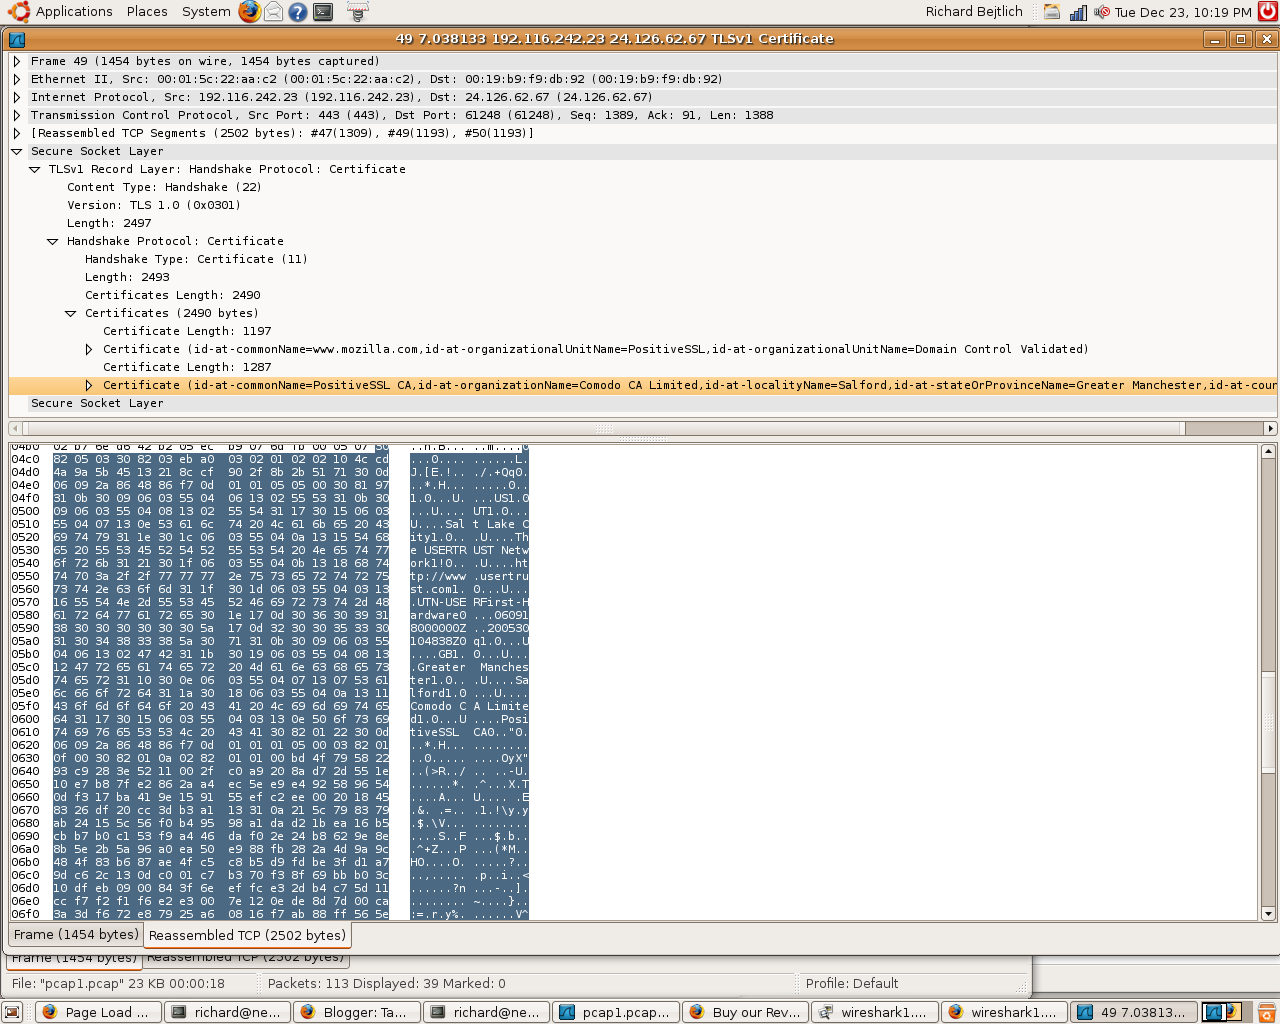
Task: Click the right arrow of horizontal scrollbar
Action: 1270,428
